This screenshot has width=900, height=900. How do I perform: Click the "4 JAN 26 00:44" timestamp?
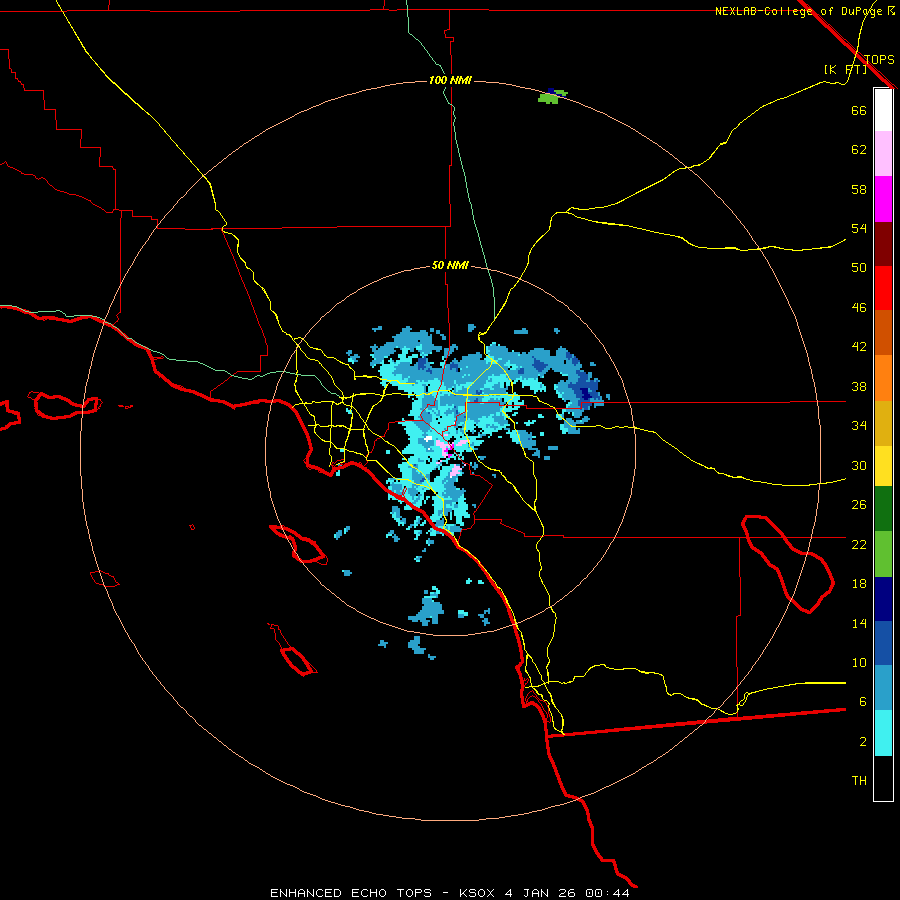coord(567,893)
